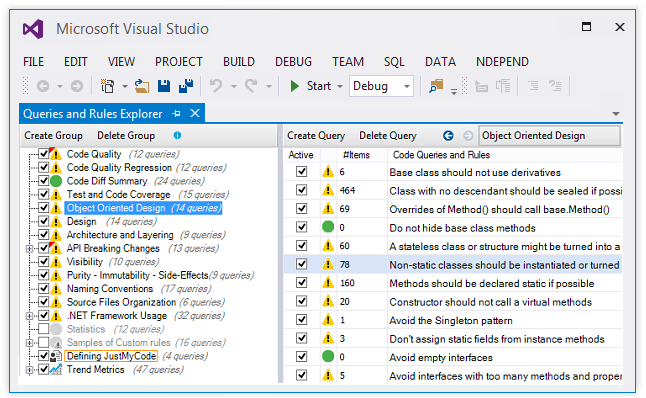Image resolution: width=646 pixels, height=398 pixels.
Task: Click the Redo arrow icon
Action: (251, 86)
